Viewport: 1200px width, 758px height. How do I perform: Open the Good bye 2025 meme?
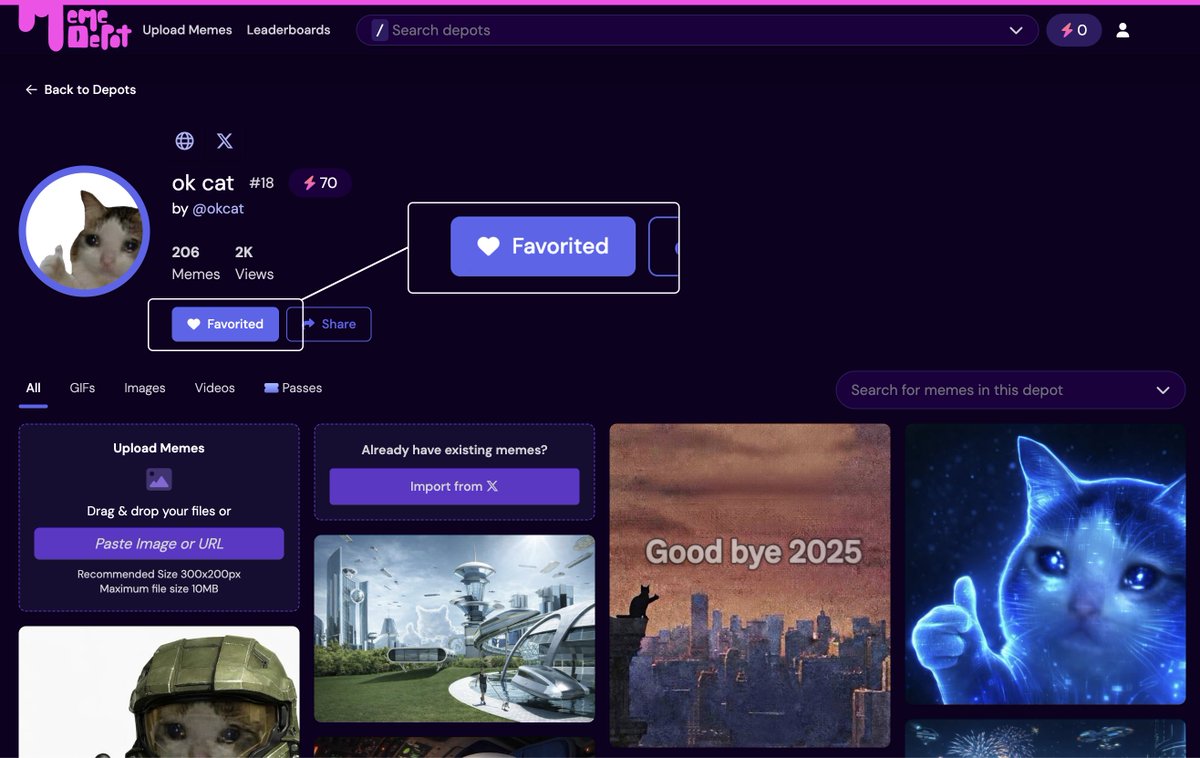(750, 585)
